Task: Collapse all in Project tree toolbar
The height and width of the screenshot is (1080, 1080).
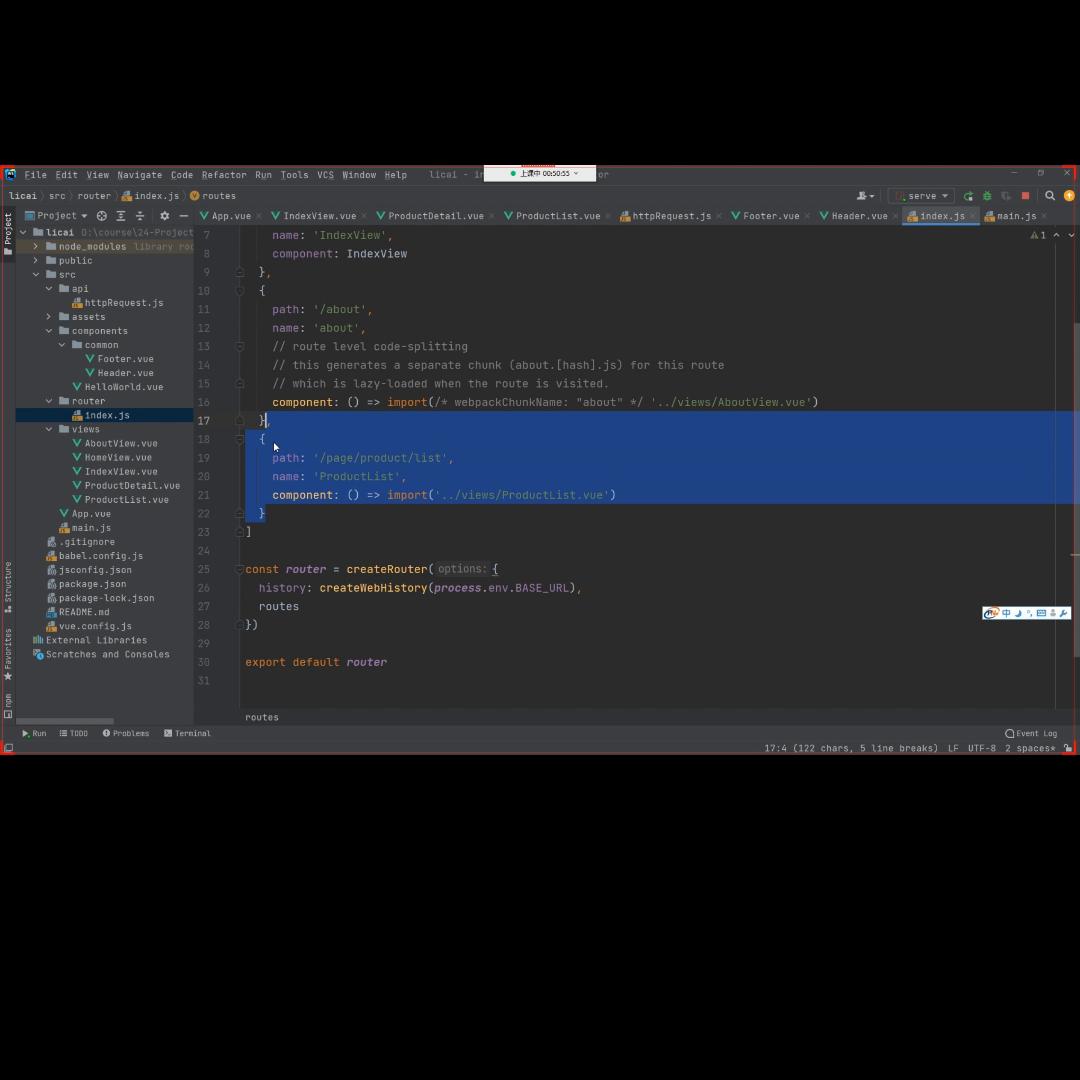Action: pos(140,216)
